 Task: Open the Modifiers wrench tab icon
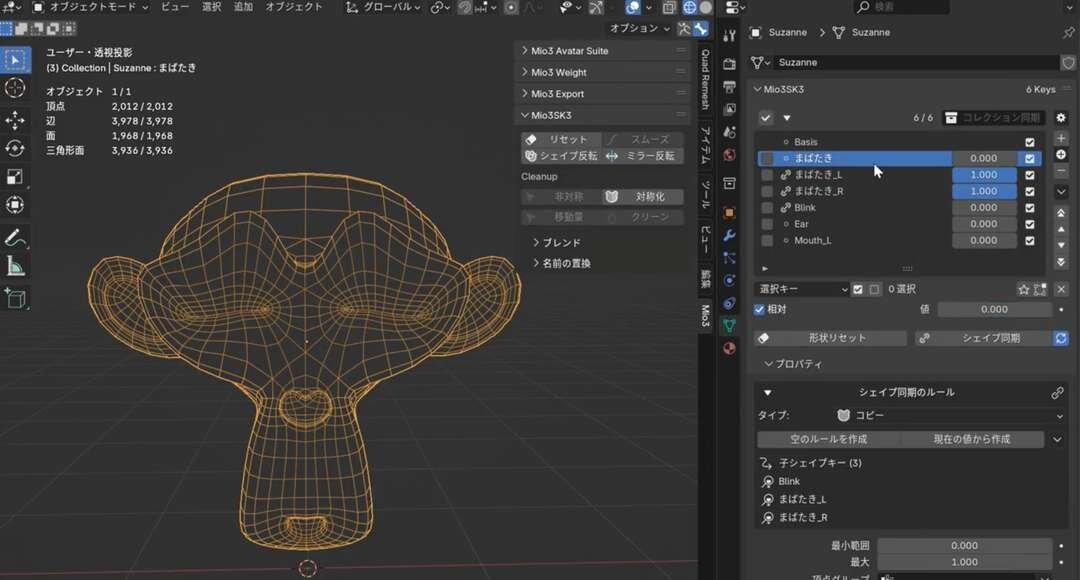729,236
